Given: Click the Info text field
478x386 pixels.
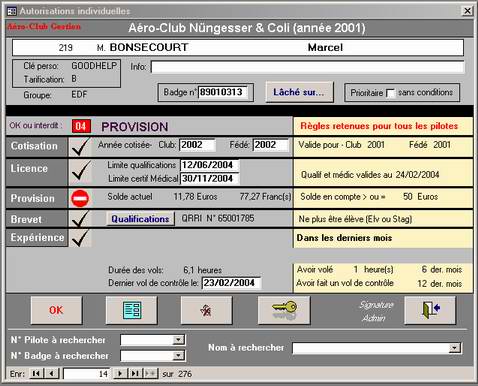Looking at the screenshot, I should coord(307,67).
